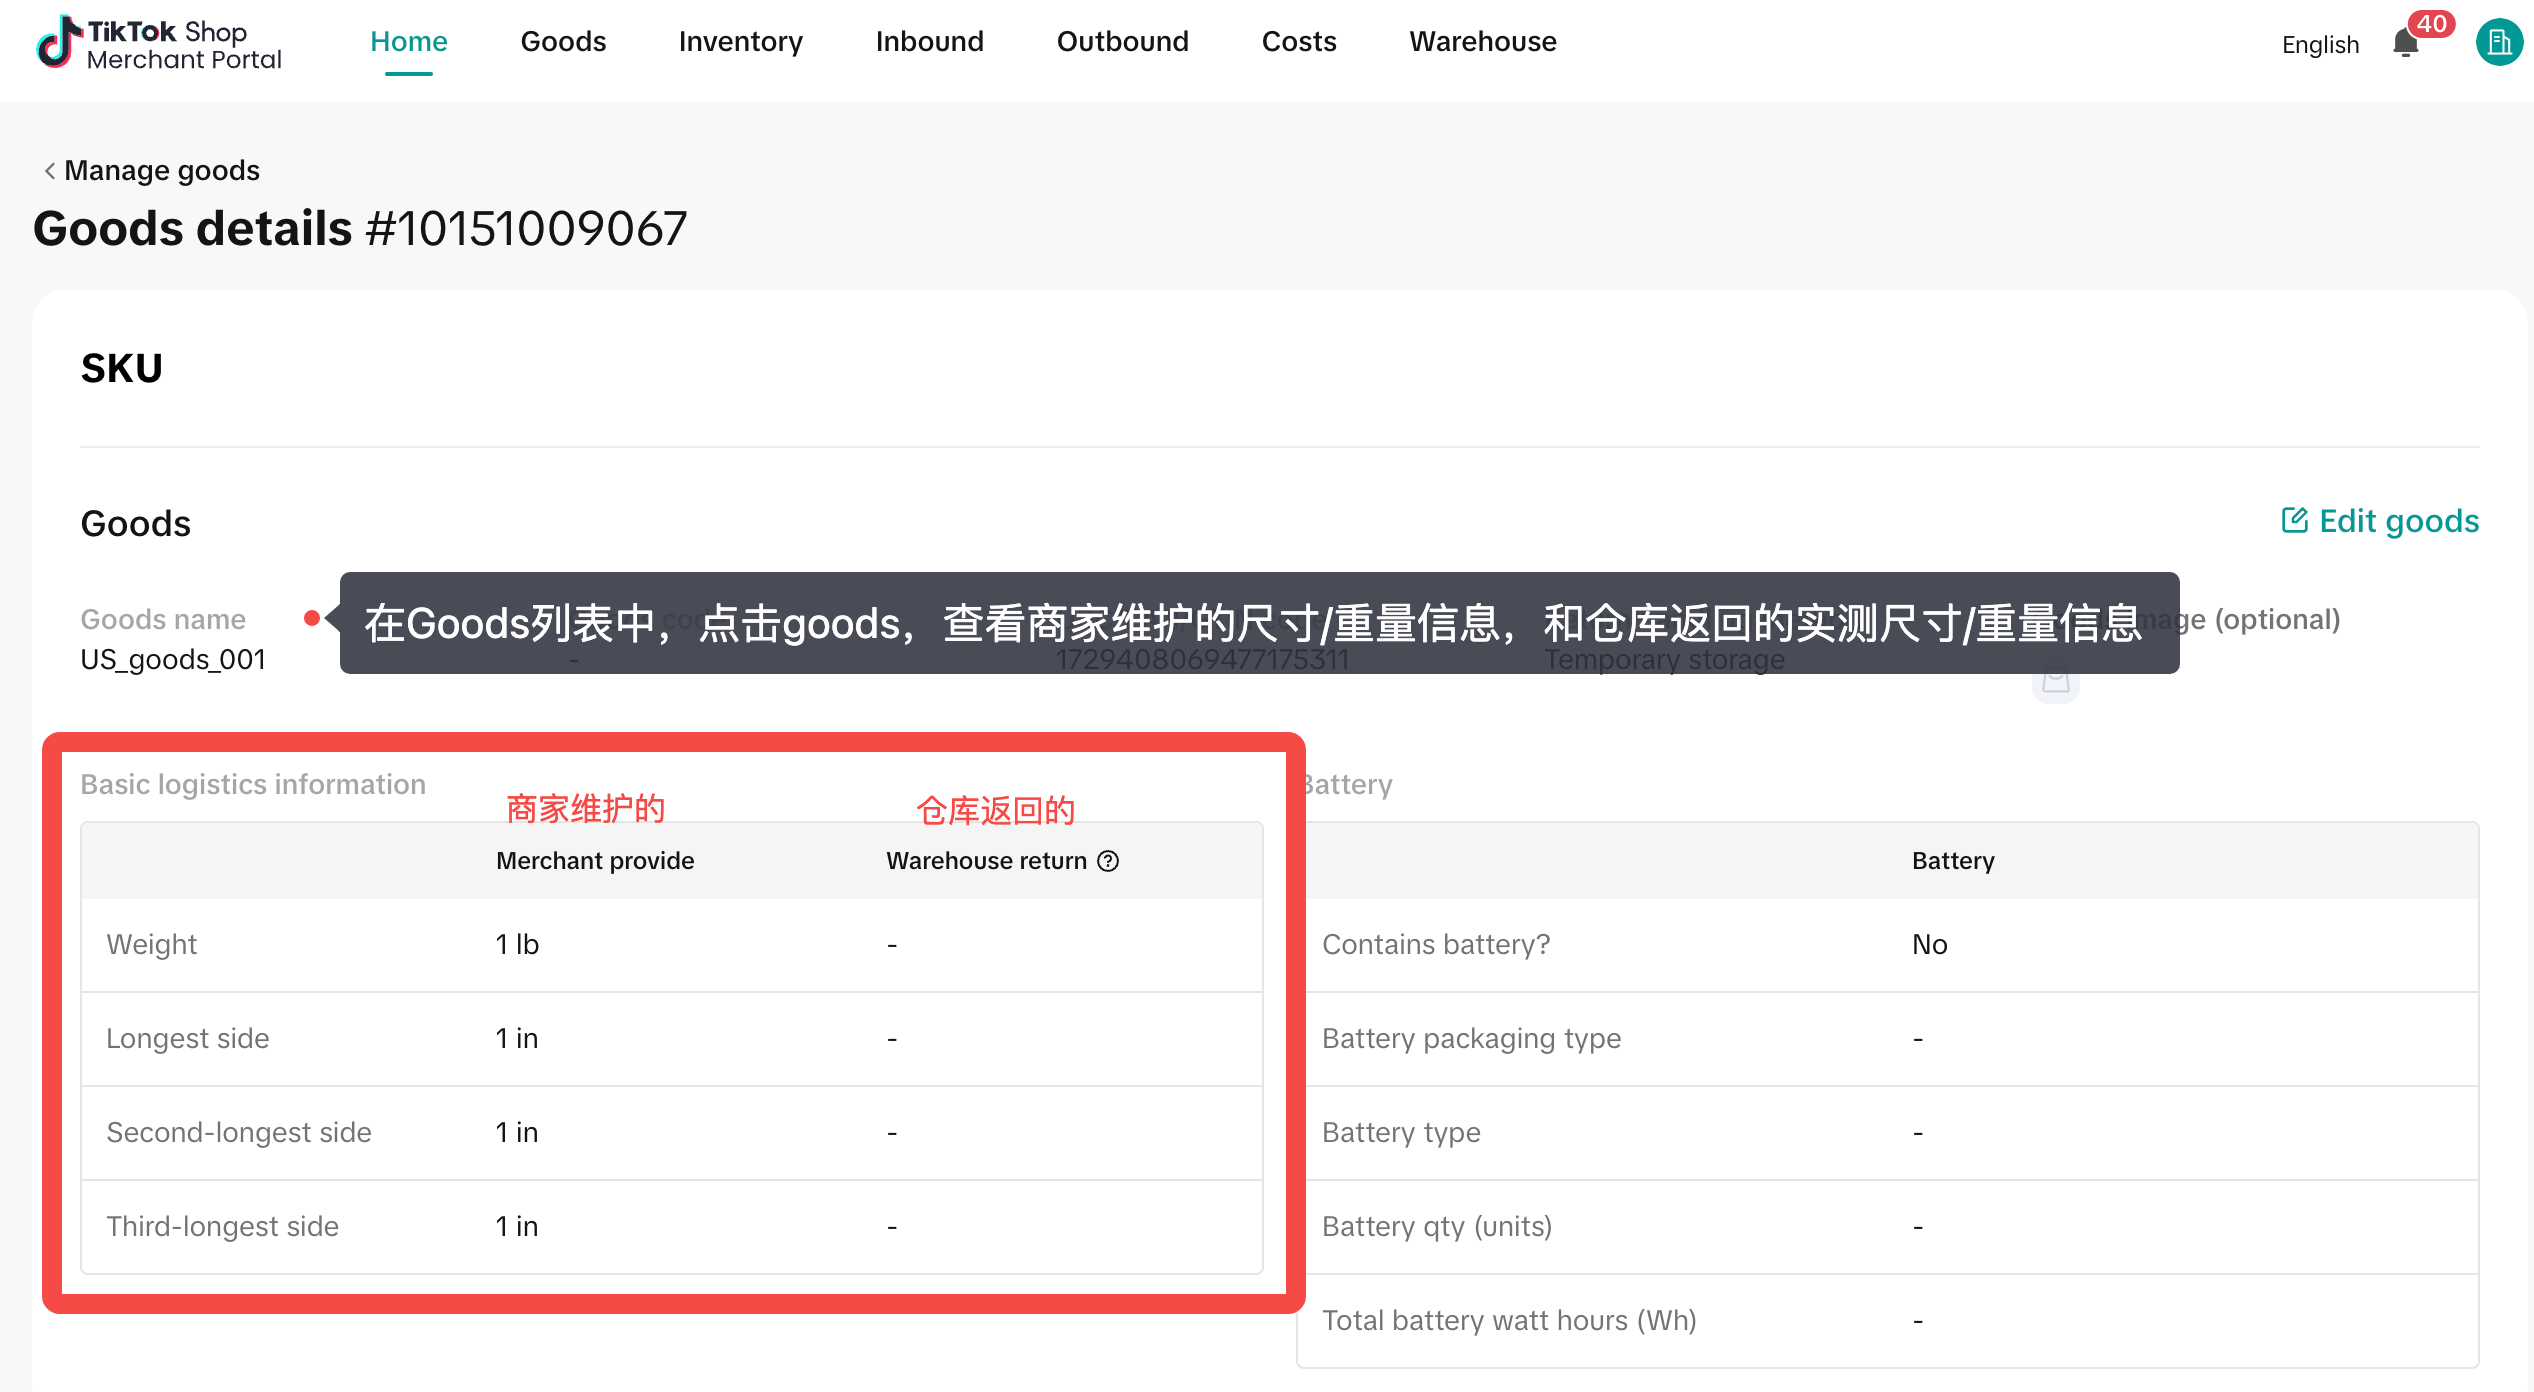2534x1392 pixels.
Task: Click the teal account avatar icon
Action: 2498,43
